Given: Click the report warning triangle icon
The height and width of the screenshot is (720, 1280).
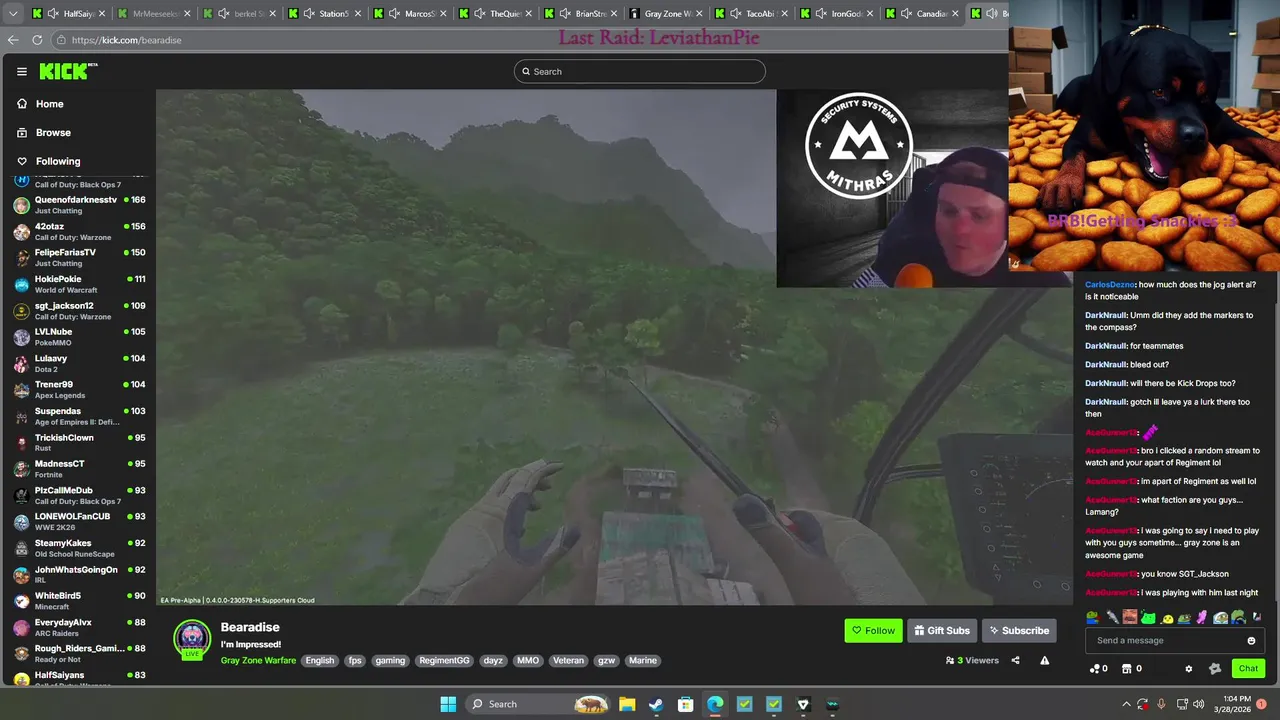Looking at the screenshot, I should (1044, 661).
